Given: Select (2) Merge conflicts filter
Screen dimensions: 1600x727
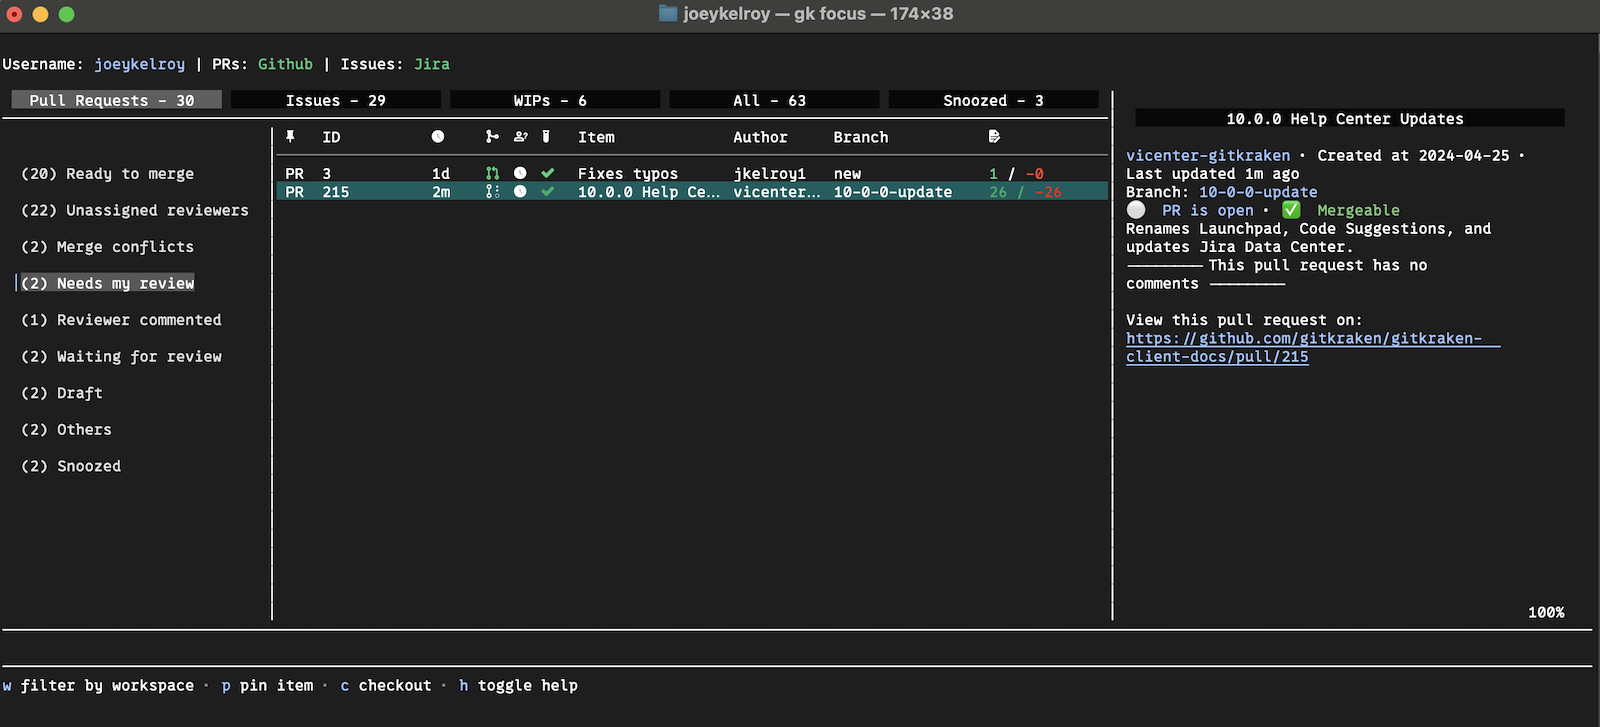Looking at the screenshot, I should click(108, 247).
